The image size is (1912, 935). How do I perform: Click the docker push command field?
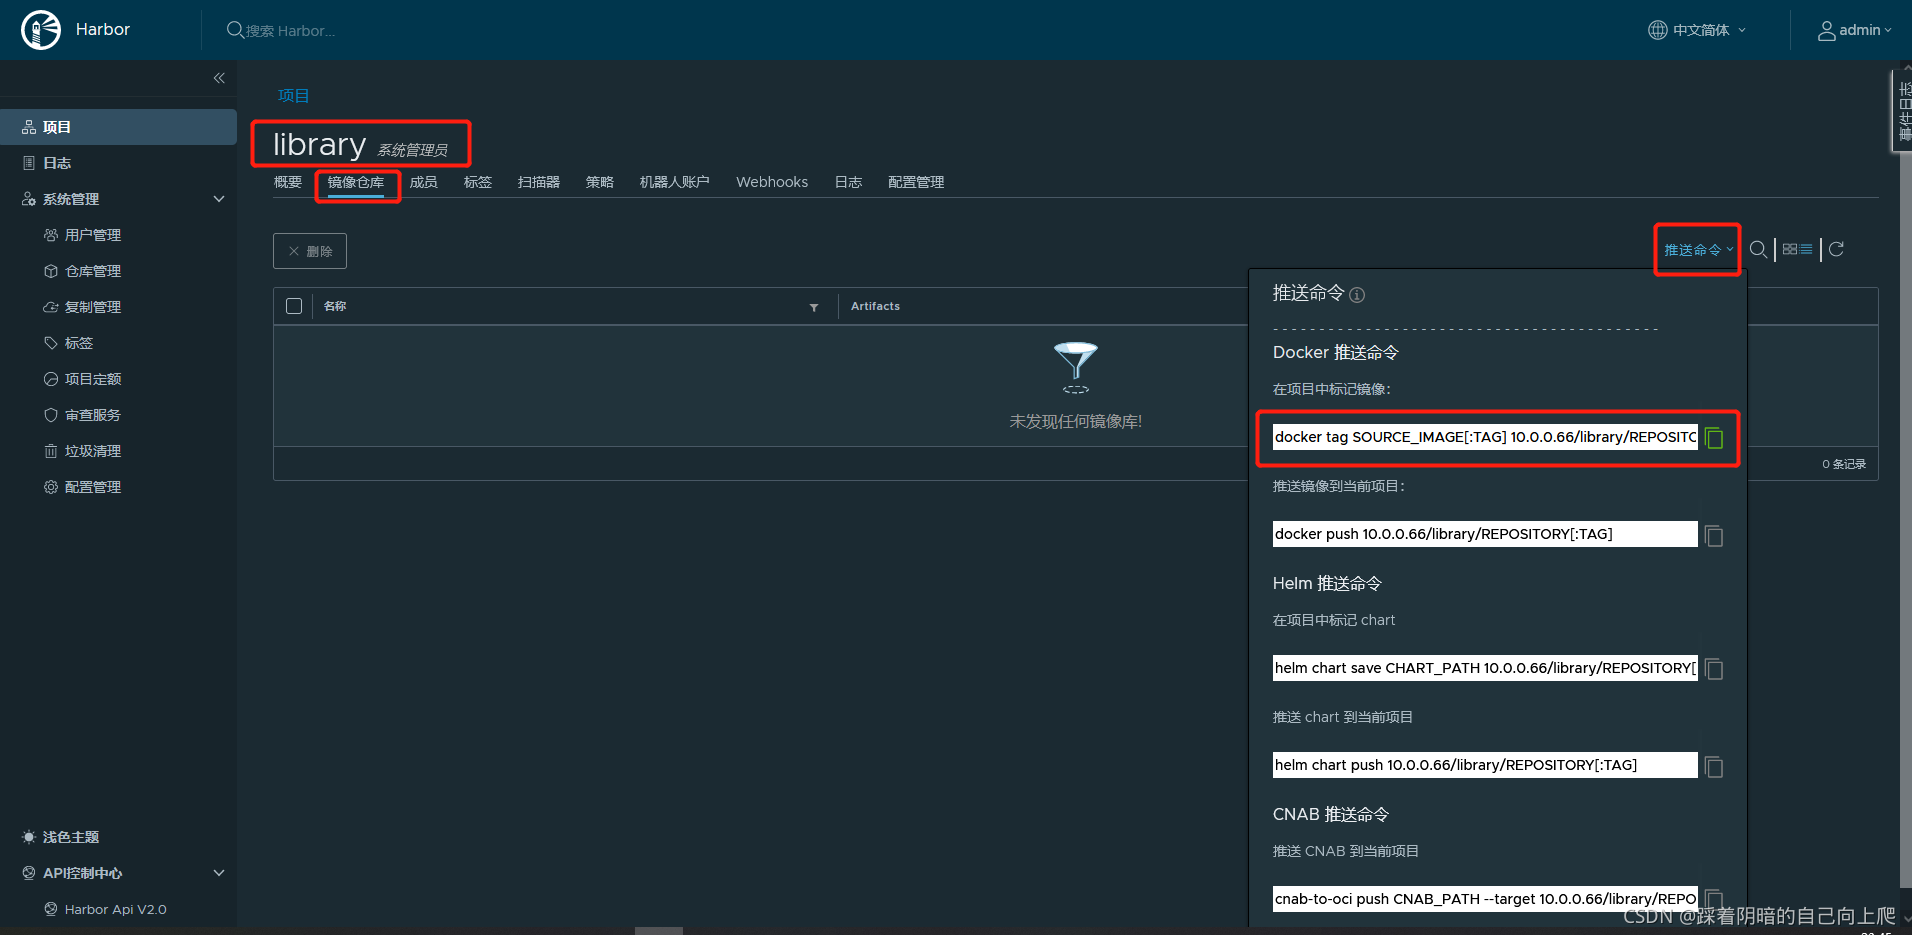pos(1485,534)
